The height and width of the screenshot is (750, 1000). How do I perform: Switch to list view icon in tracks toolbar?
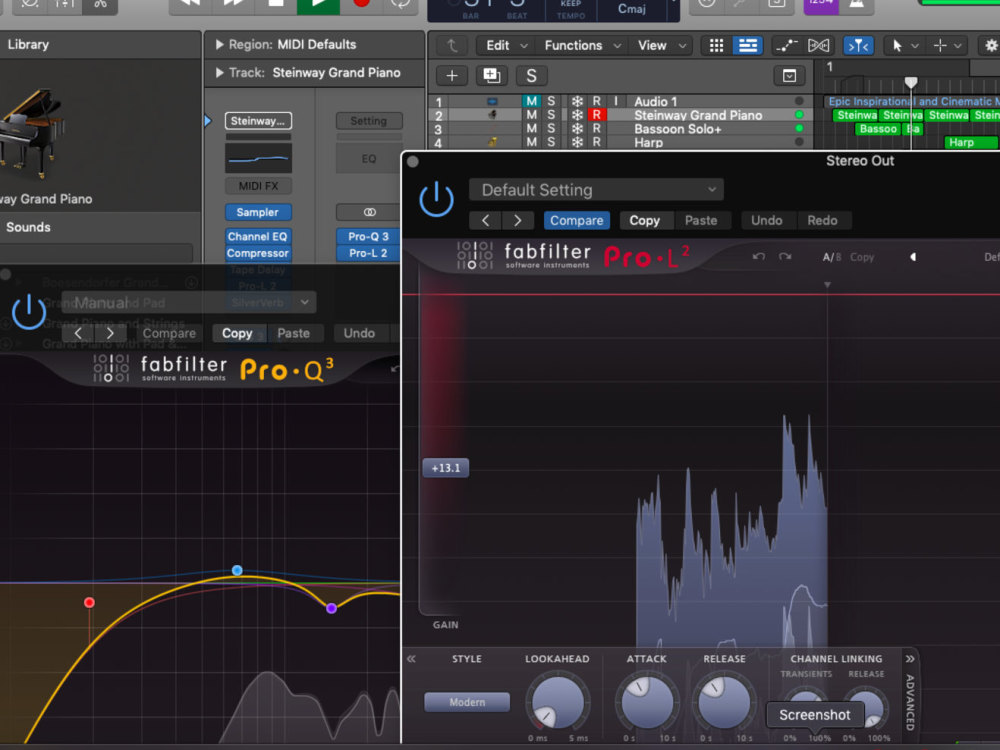click(x=747, y=45)
